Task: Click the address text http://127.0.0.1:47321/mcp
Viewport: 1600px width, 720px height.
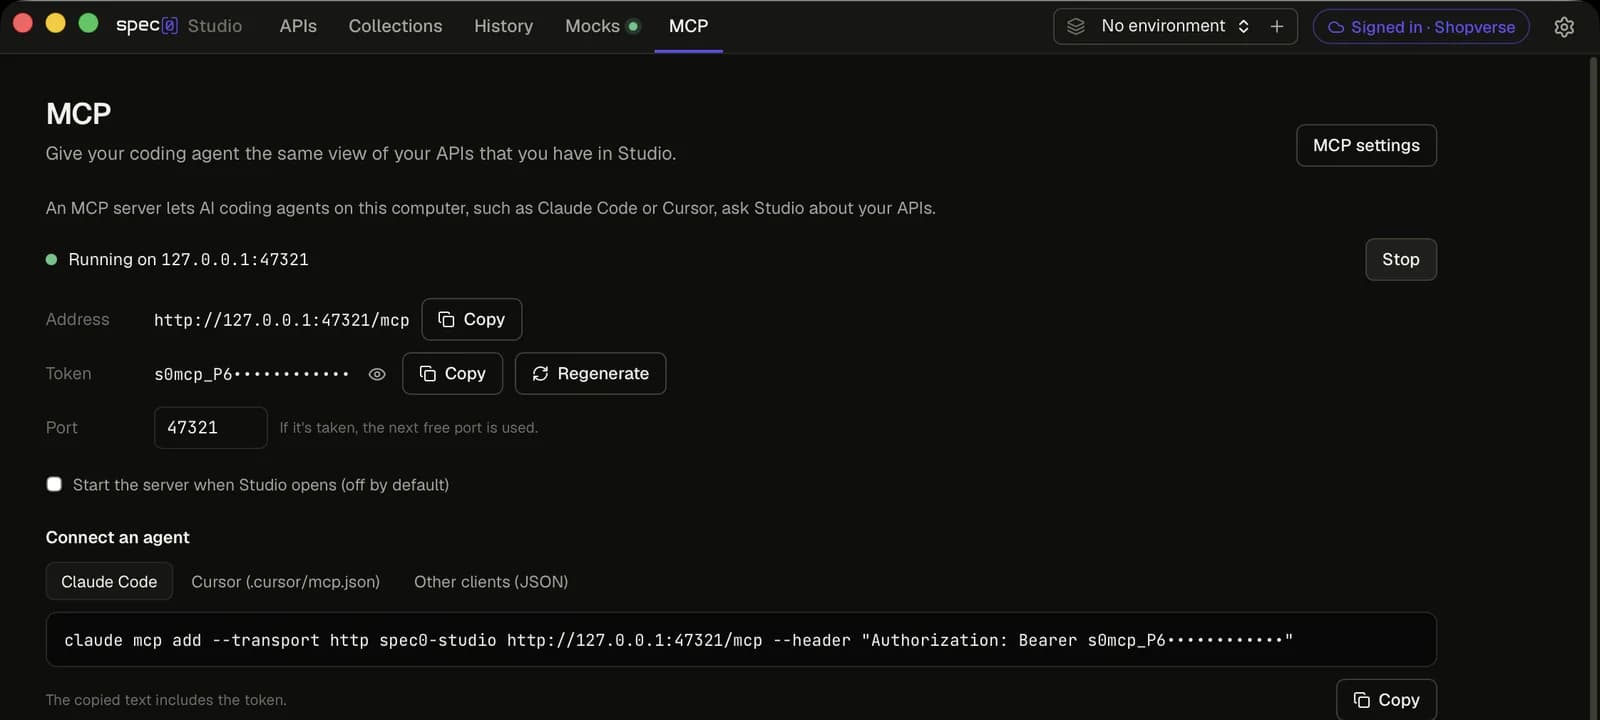Action: click(281, 320)
